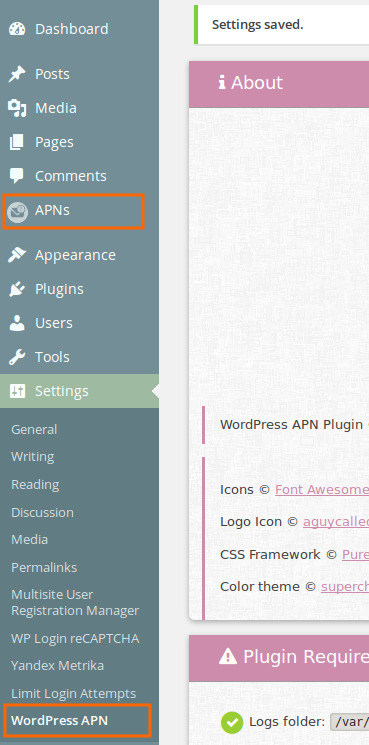The image size is (369, 745).
Task: Click the About panel header
Action: coord(279,84)
